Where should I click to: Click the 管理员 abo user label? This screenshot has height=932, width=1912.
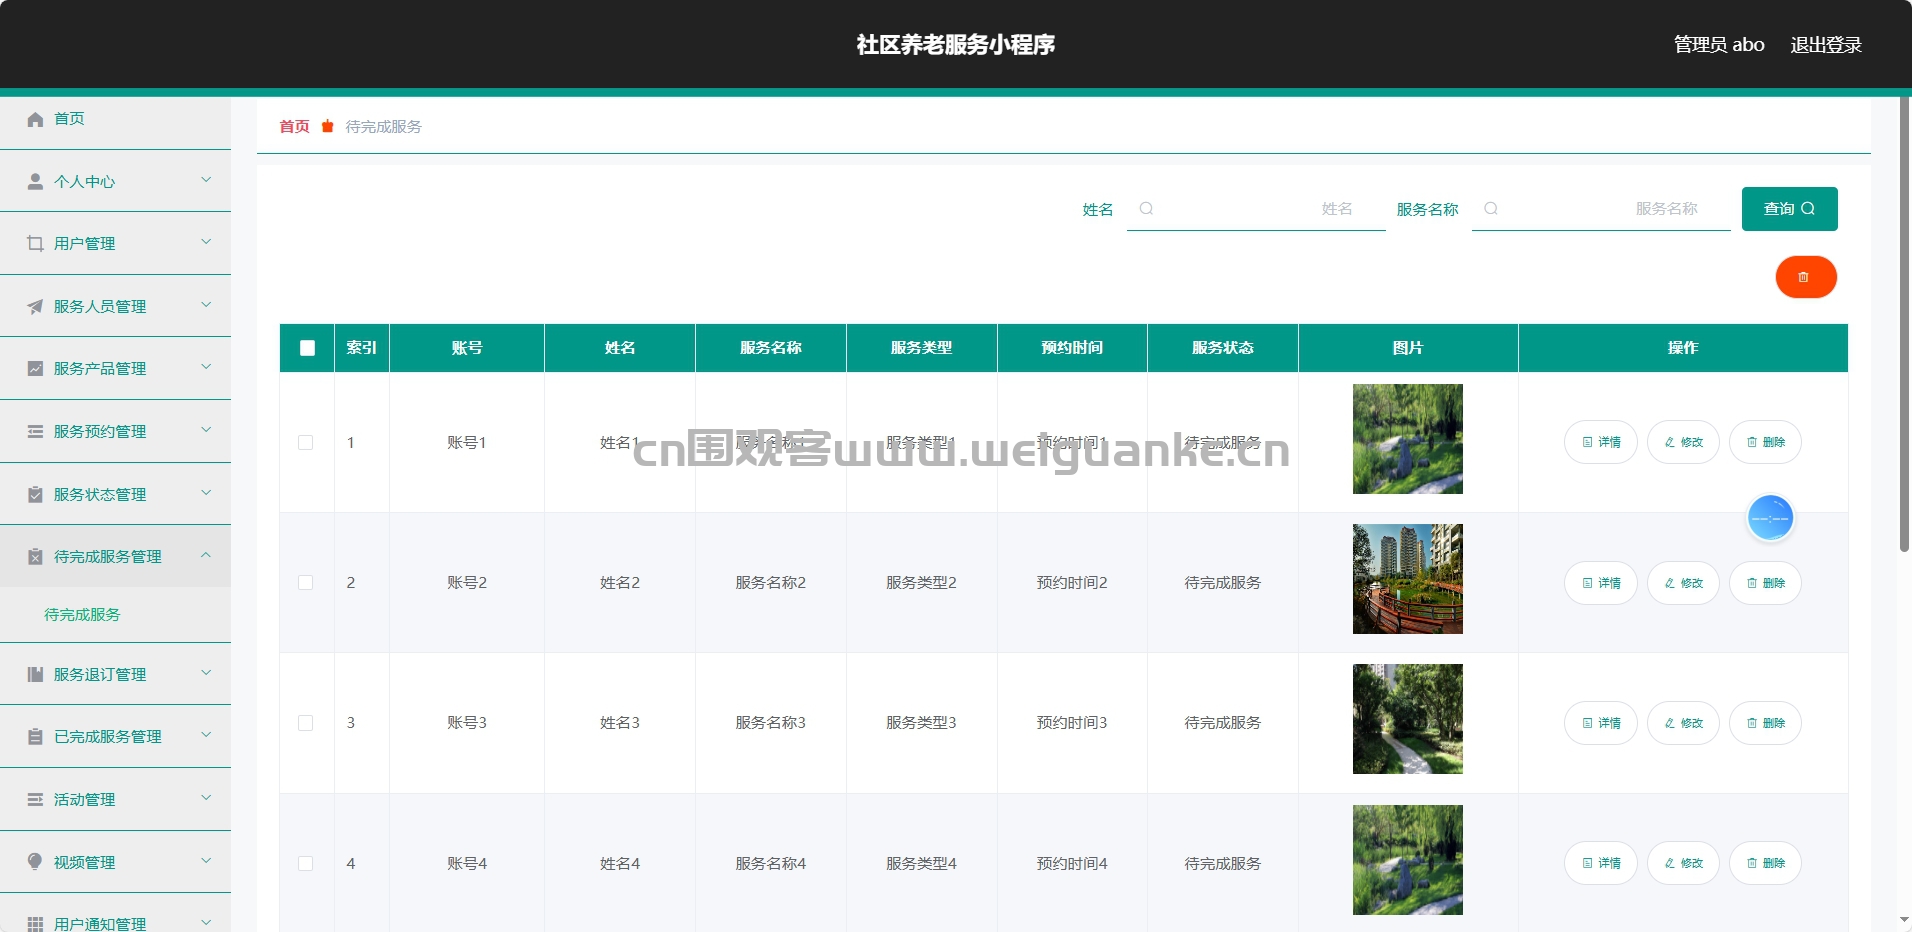(x=1719, y=45)
